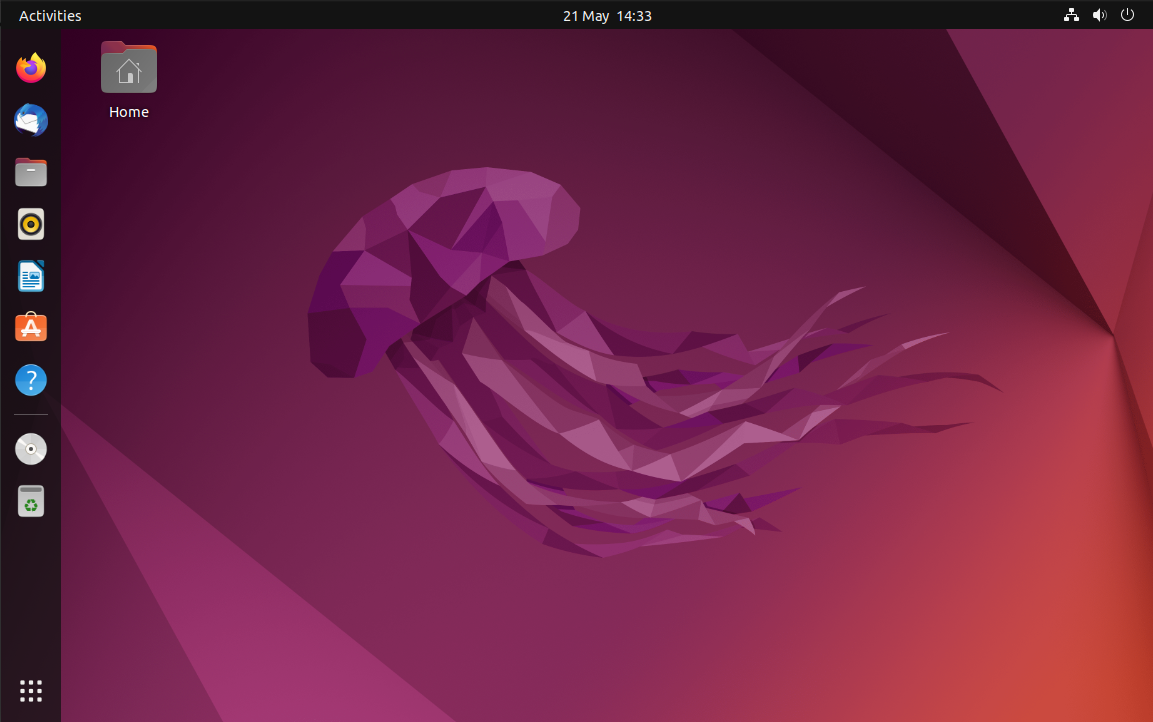This screenshot has width=1153, height=722.
Task: Click the wired network status icon
Action: coord(1071,15)
